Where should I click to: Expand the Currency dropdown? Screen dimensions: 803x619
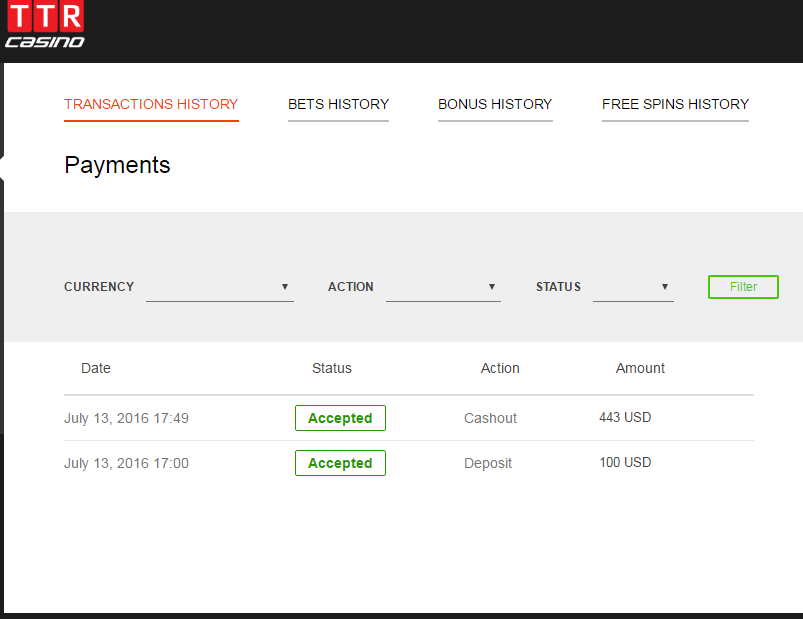(x=220, y=288)
